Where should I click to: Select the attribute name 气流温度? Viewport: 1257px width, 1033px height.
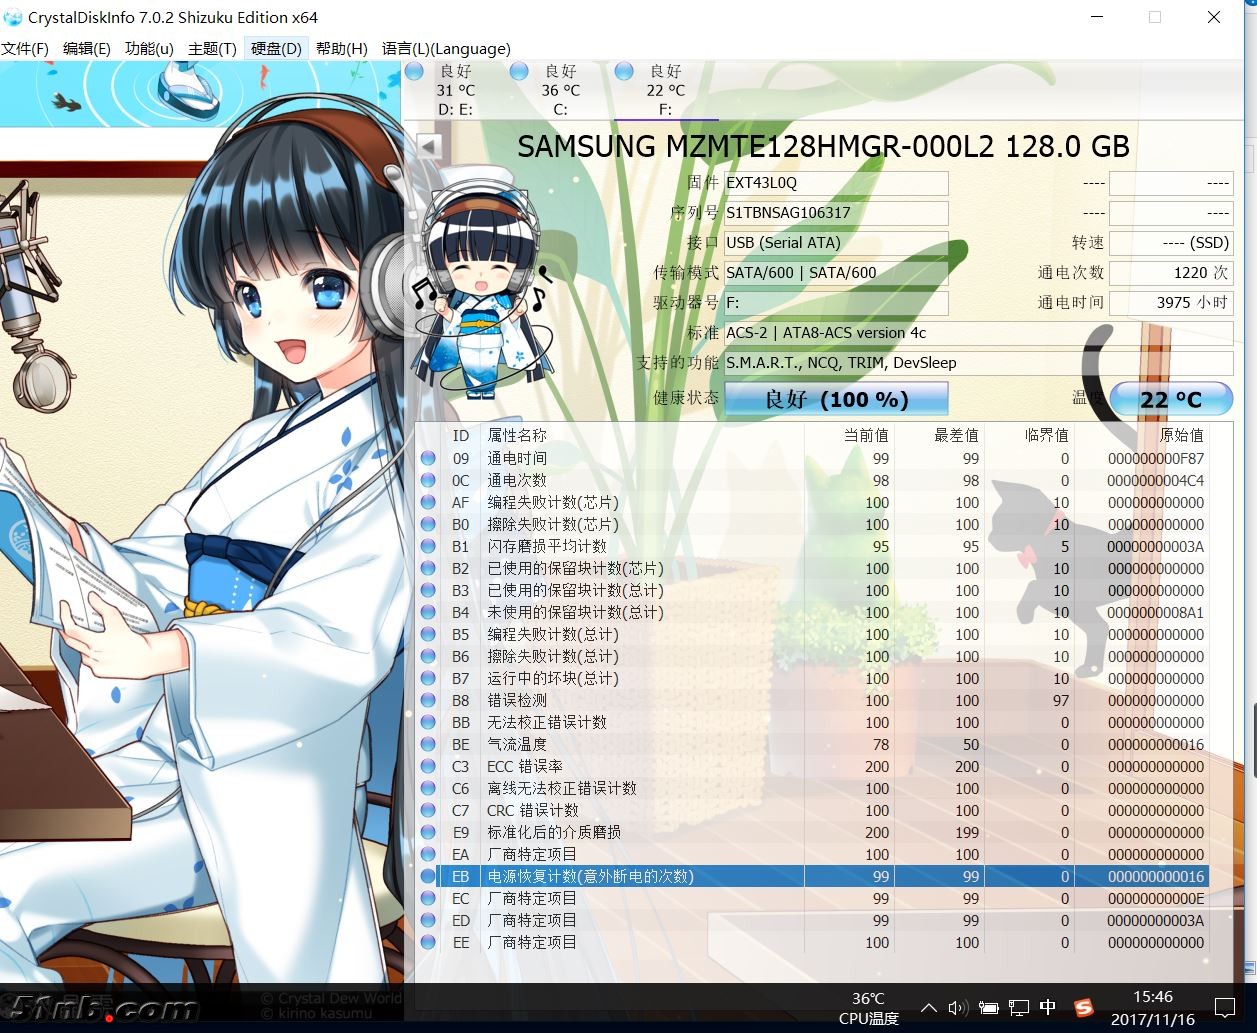(x=517, y=744)
